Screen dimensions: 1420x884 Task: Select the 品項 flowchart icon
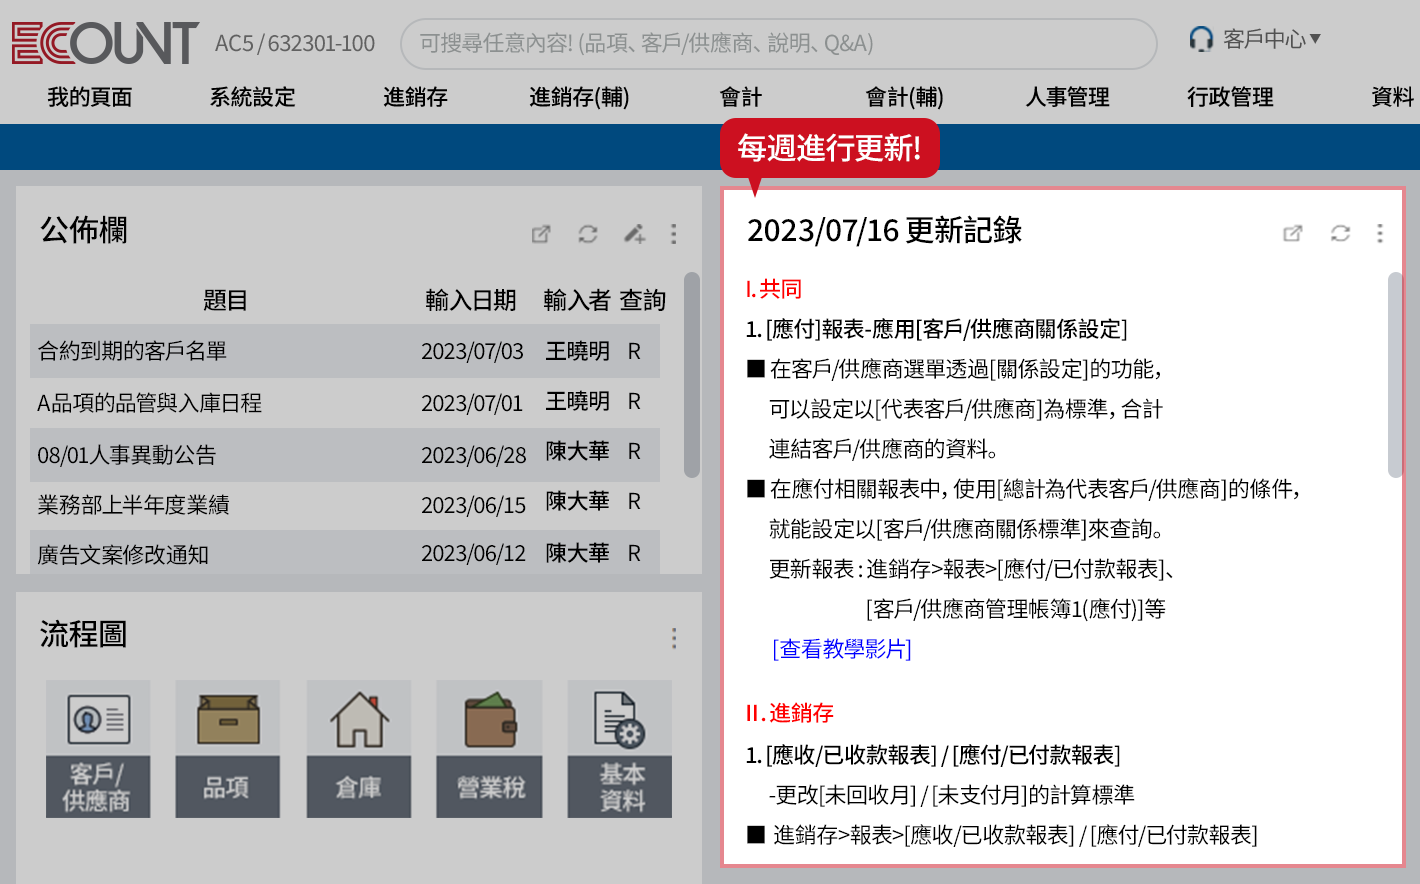(x=227, y=748)
